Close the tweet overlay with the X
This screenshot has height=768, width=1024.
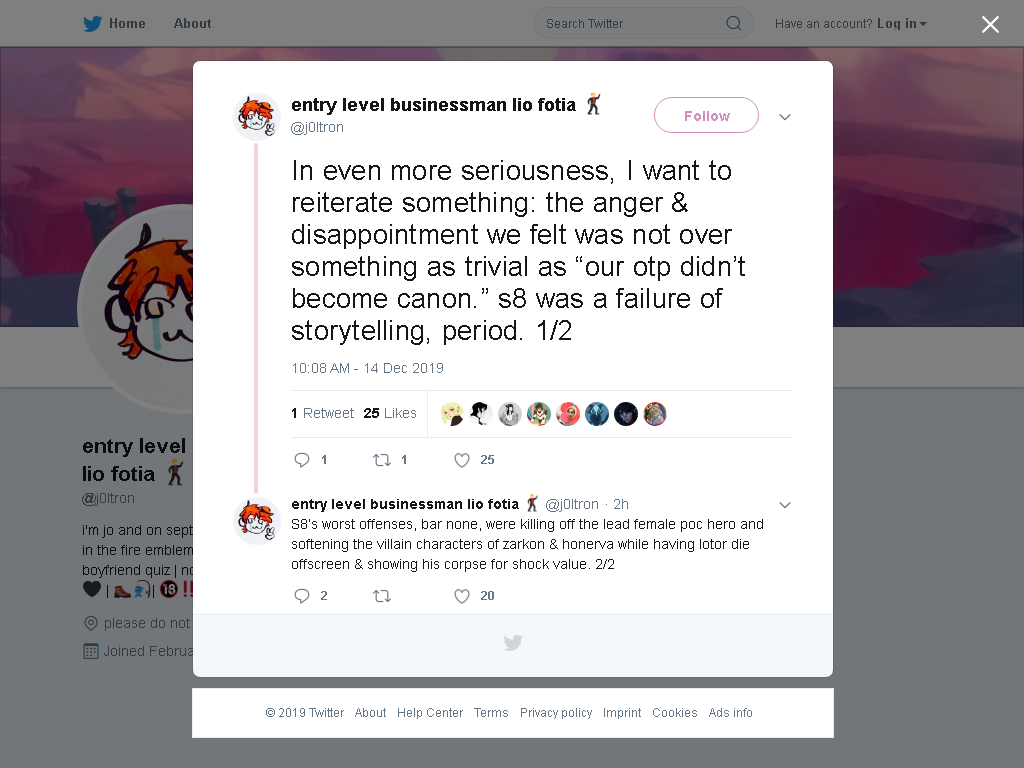tap(990, 24)
